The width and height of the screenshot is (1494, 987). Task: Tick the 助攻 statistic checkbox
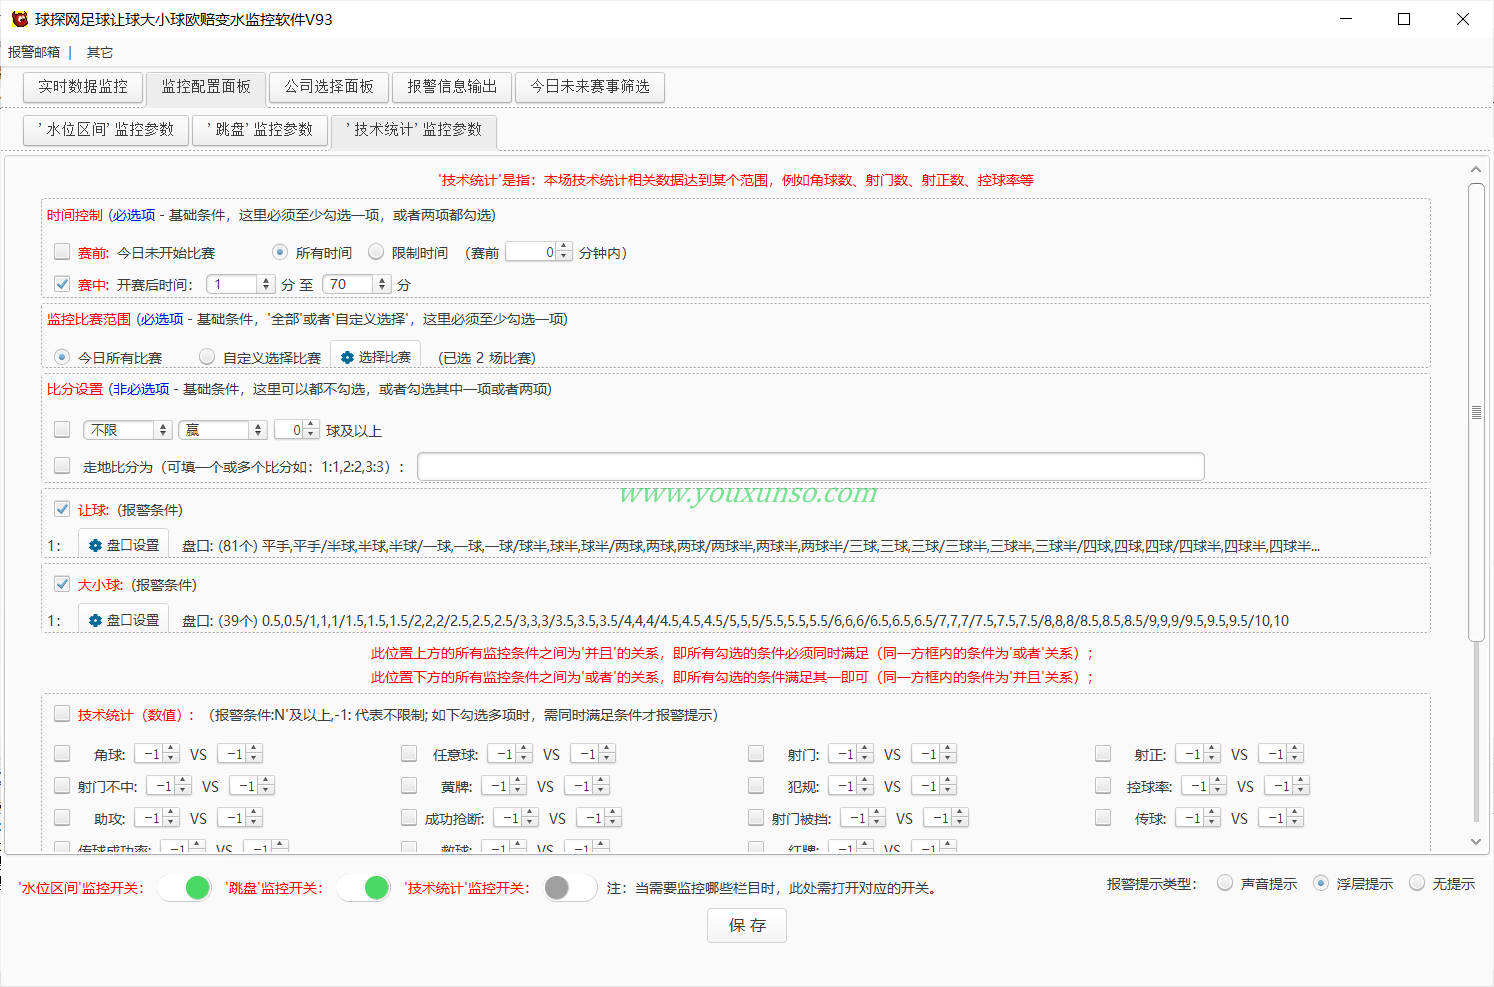[62, 818]
